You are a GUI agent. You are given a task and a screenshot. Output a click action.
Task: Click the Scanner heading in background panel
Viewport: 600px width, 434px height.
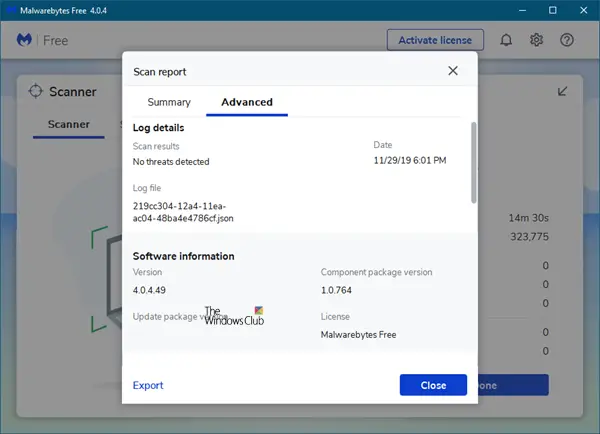73,92
